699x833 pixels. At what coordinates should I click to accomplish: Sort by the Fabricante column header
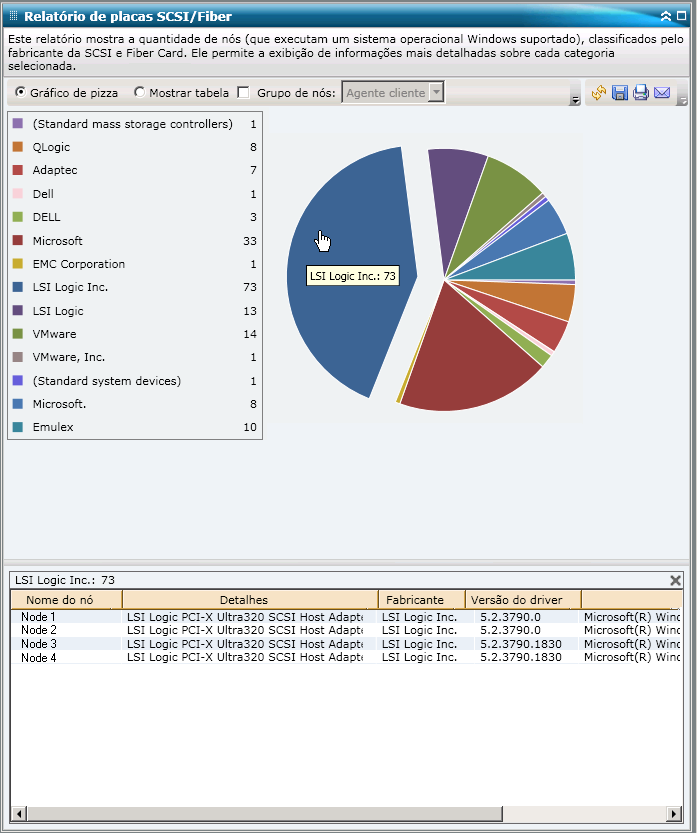point(422,600)
